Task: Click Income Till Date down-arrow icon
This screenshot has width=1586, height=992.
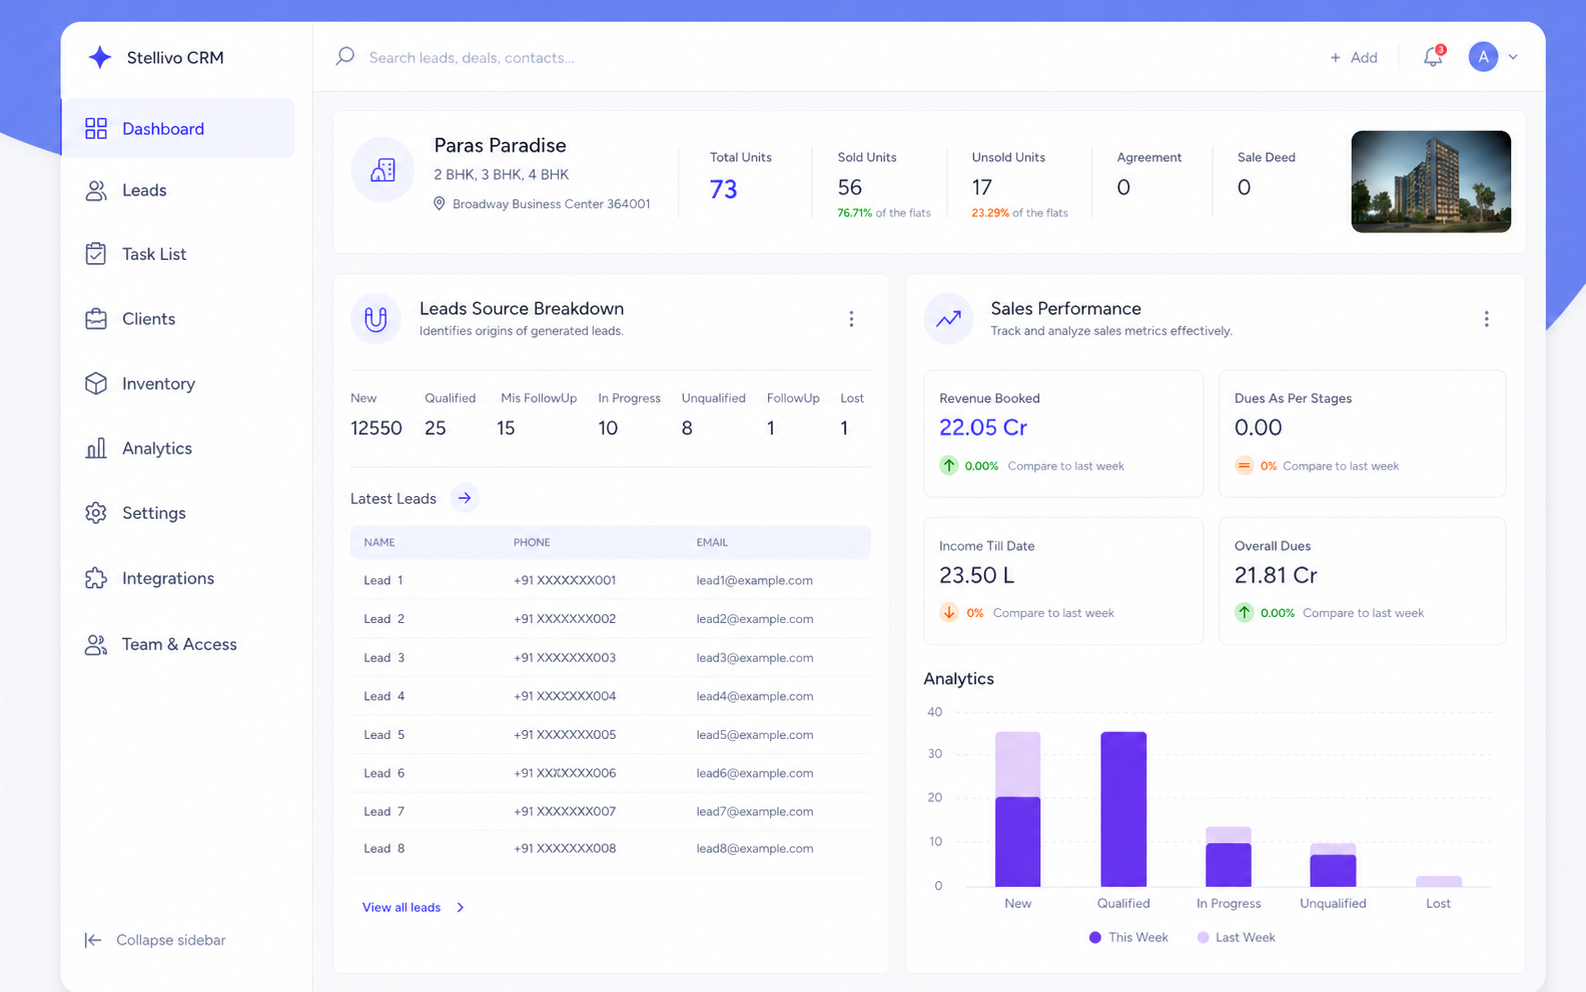Action: (949, 612)
